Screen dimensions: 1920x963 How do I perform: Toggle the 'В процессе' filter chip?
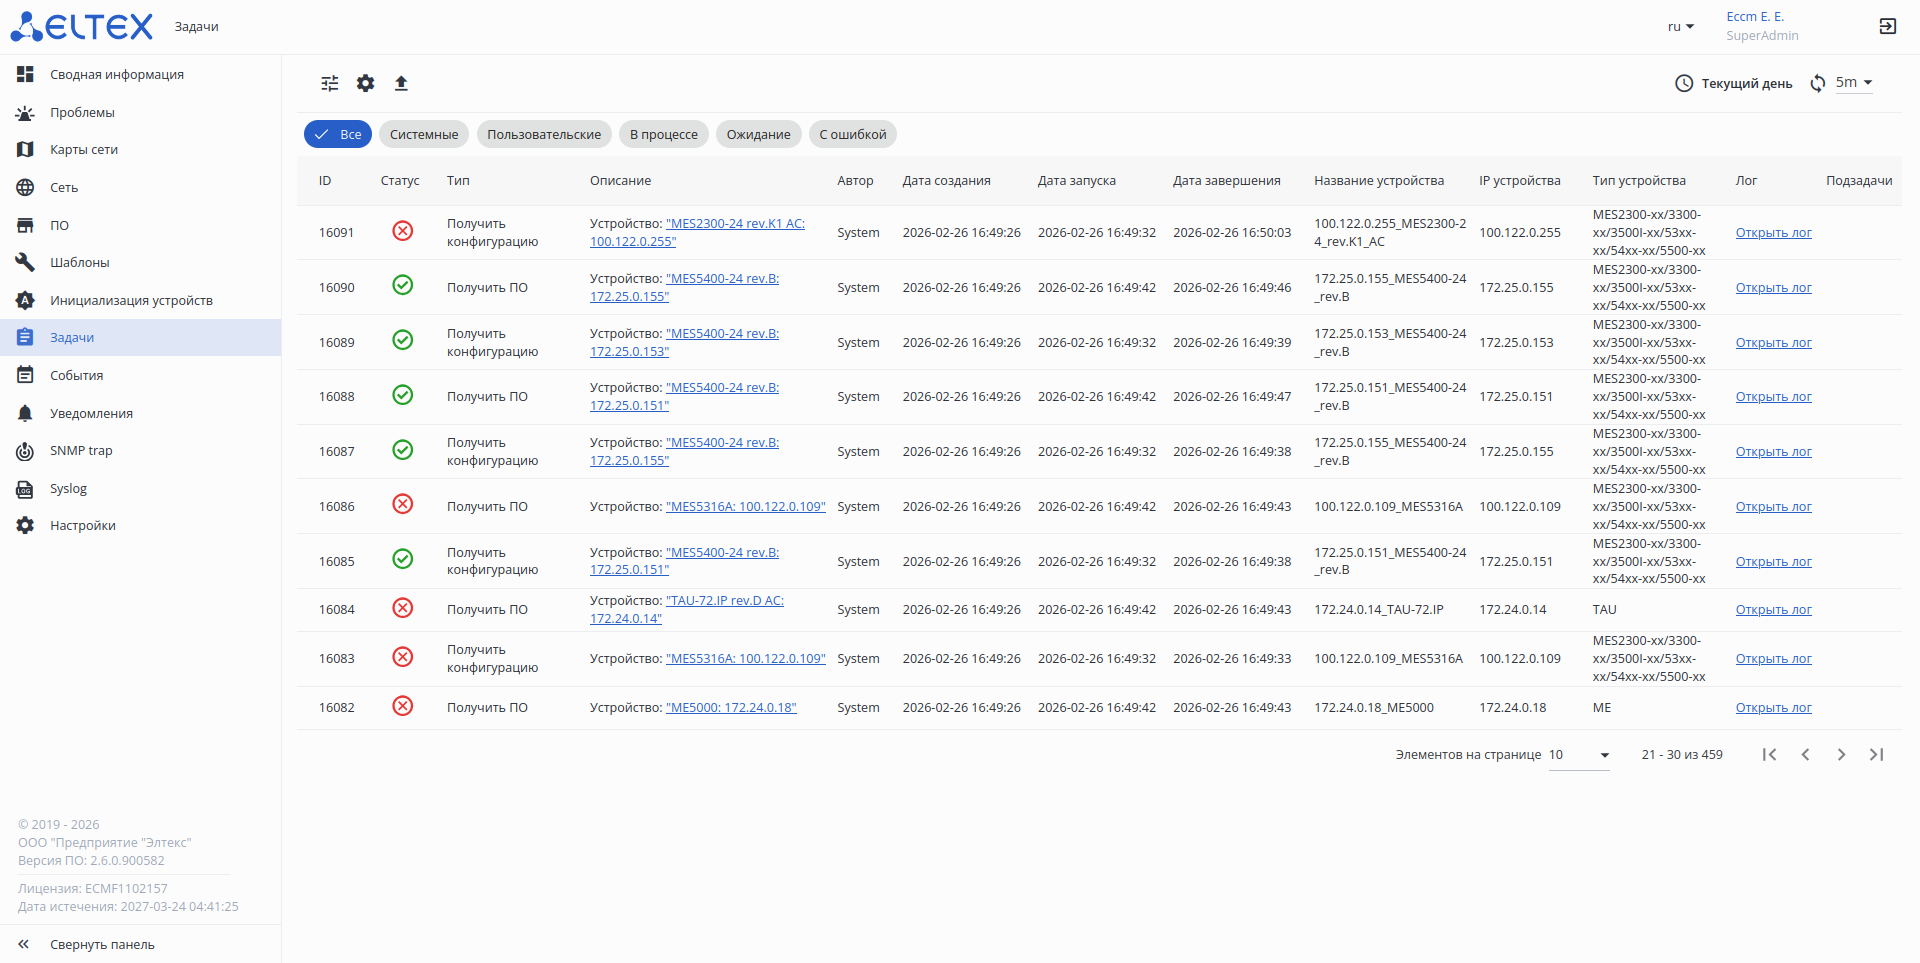click(663, 135)
